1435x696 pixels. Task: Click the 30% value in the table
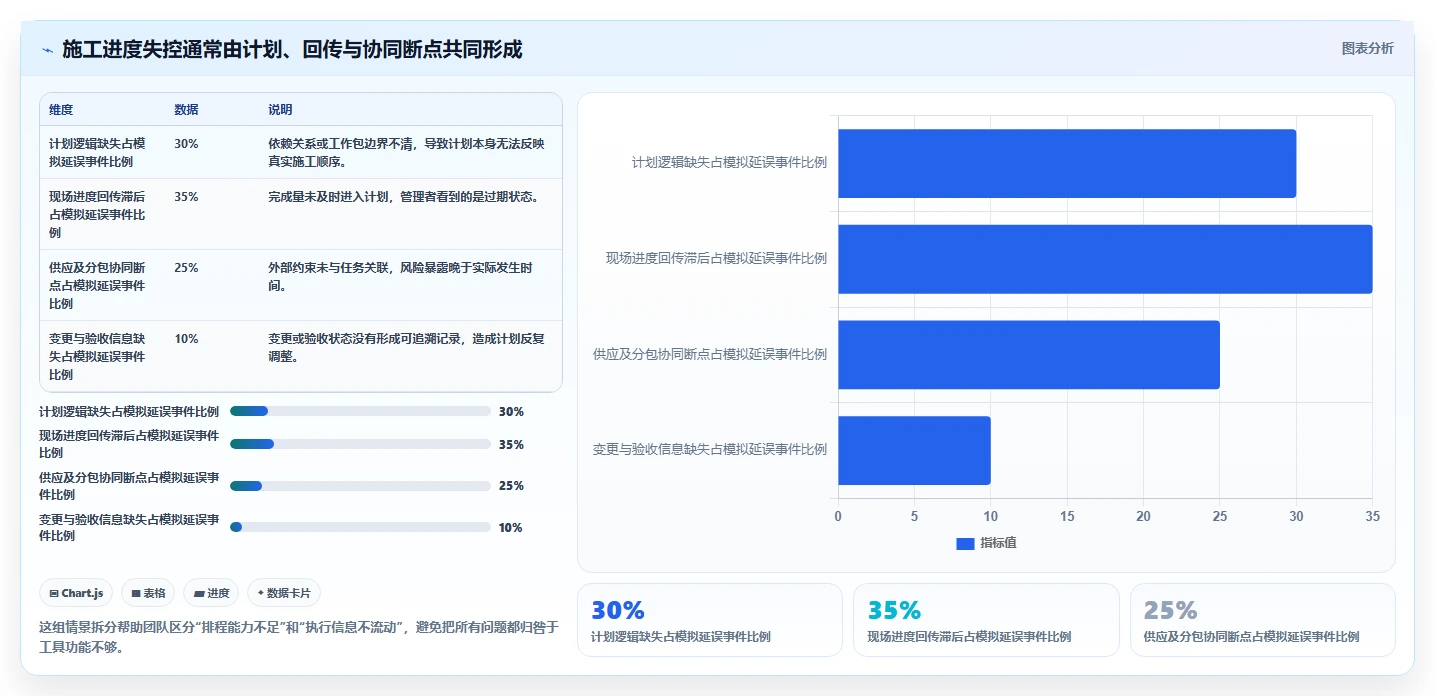tap(186, 144)
